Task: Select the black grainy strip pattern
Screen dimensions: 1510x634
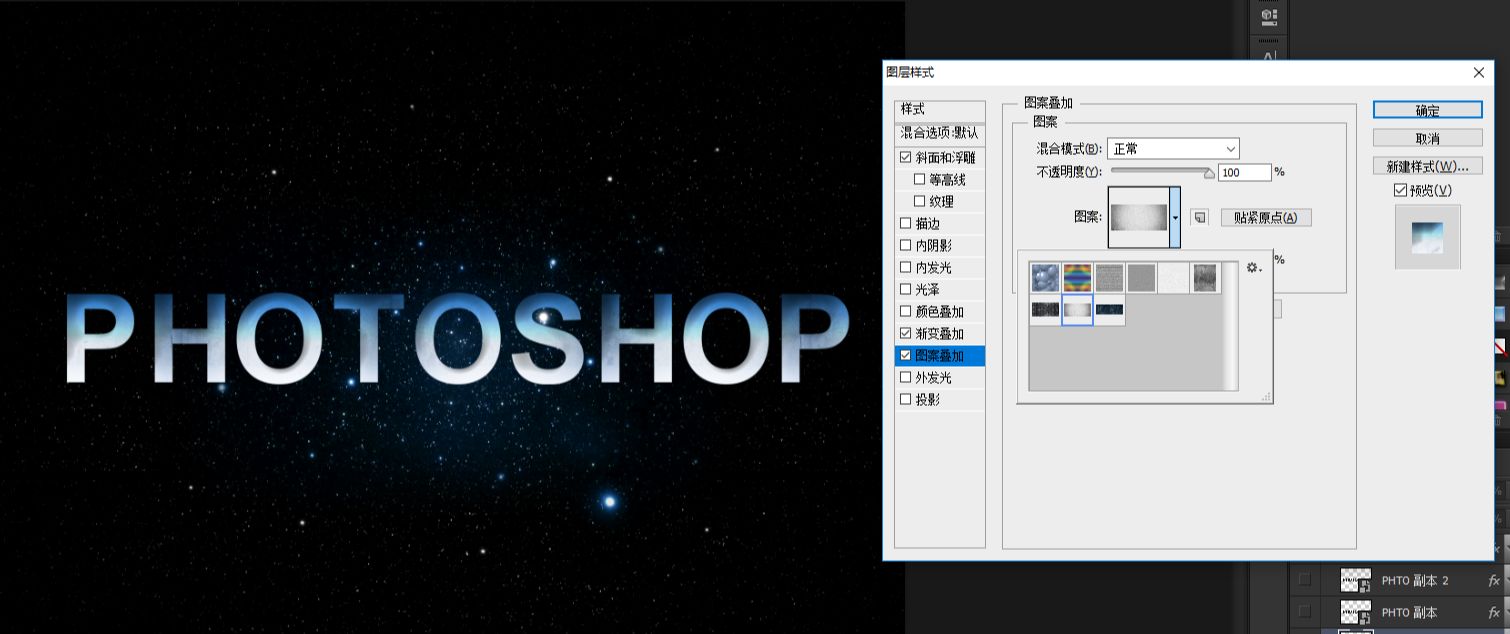Action: click(x=1046, y=310)
